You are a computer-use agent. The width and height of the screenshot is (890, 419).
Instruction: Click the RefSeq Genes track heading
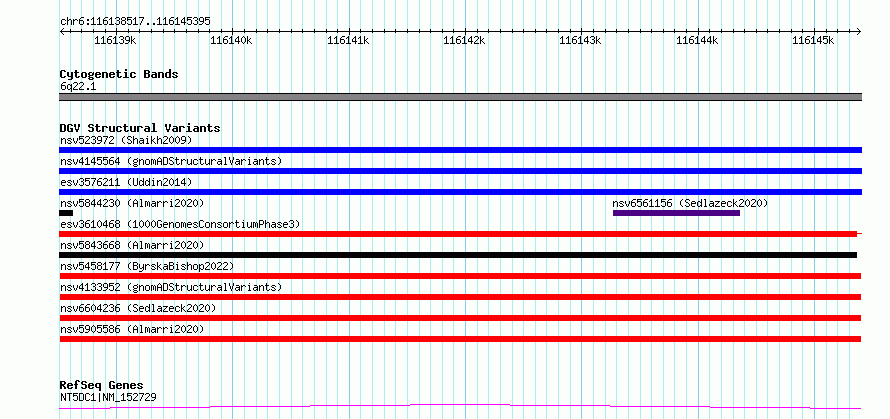click(101, 385)
